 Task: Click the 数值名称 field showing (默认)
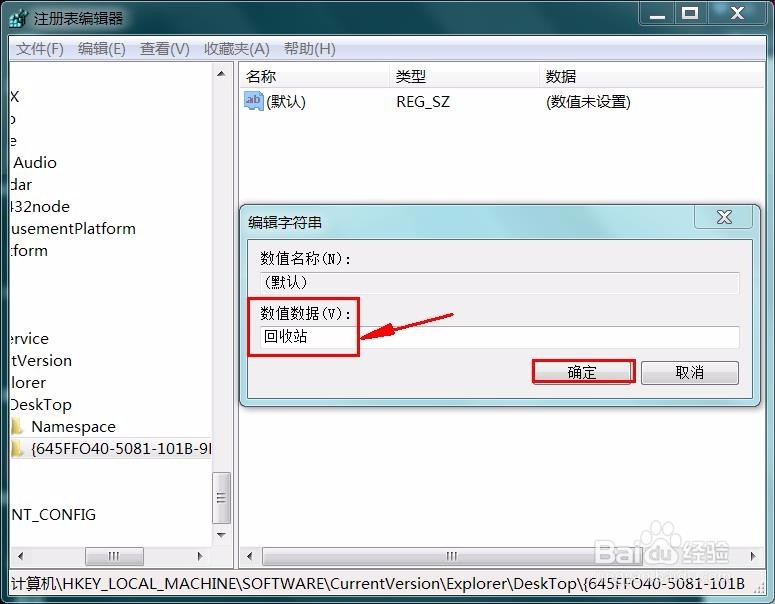click(499, 283)
